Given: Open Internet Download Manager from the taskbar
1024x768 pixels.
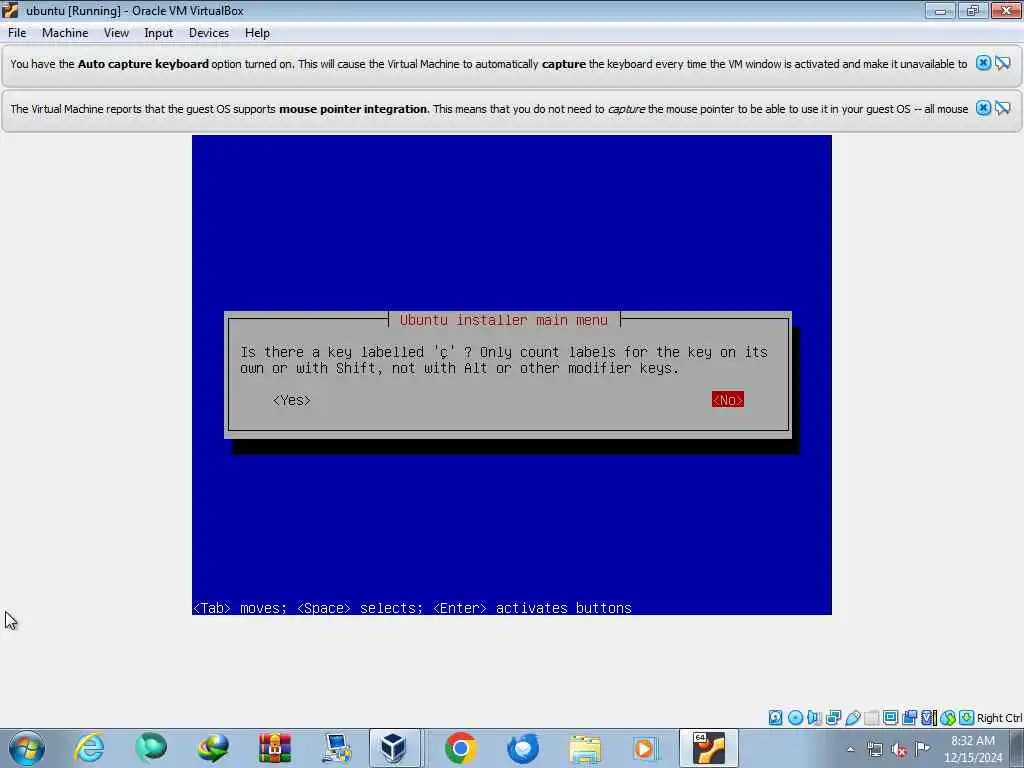Looking at the screenshot, I should tap(213, 748).
